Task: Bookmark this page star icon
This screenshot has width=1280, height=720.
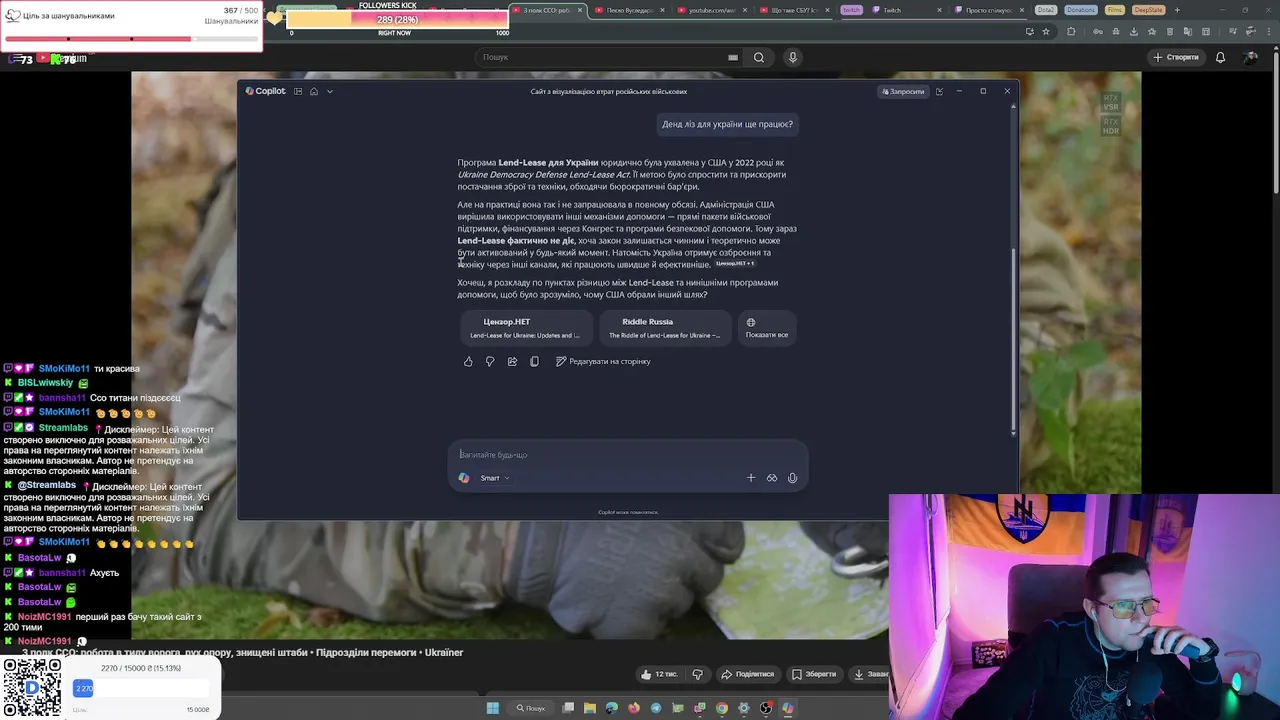Action: coord(1046,31)
